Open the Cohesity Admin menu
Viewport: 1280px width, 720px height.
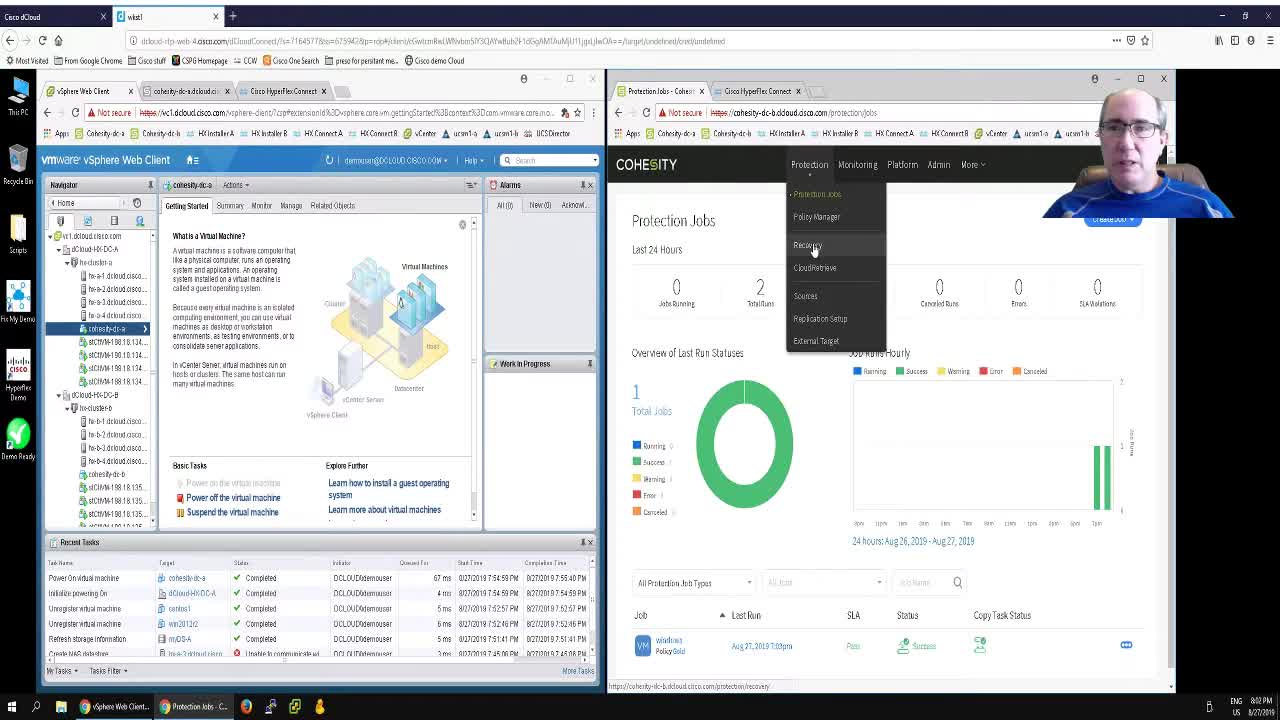(x=938, y=165)
